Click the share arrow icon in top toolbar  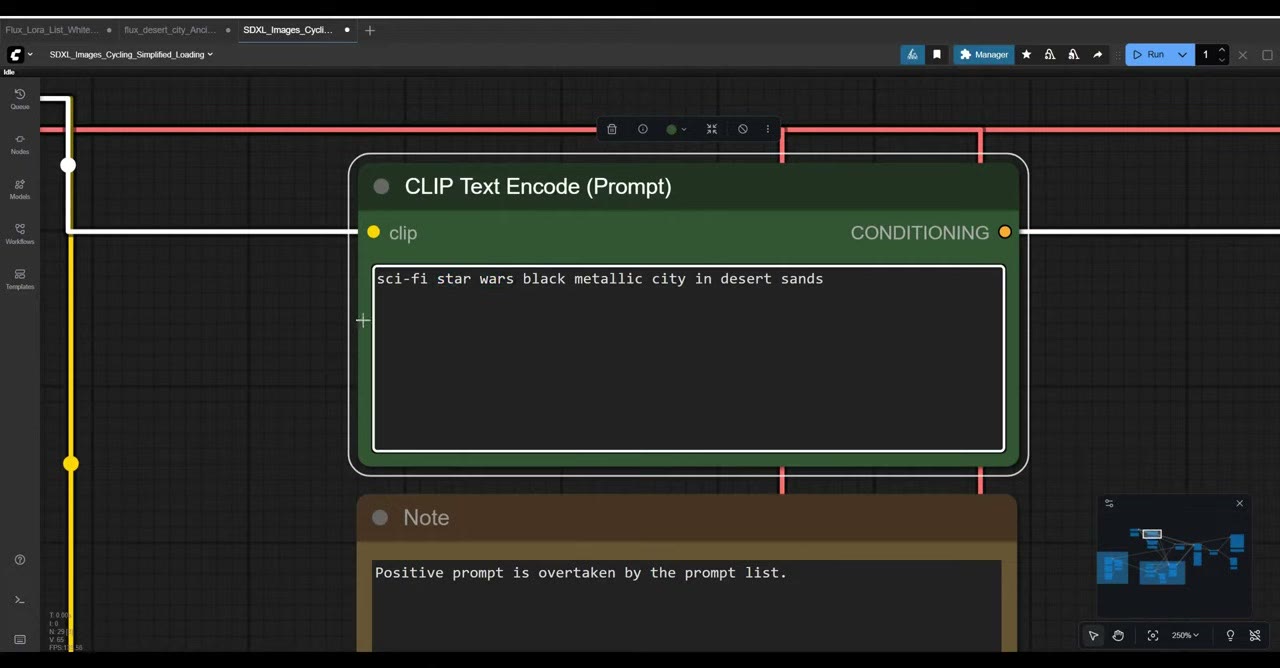pyautogui.click(x=1098, y=55)
